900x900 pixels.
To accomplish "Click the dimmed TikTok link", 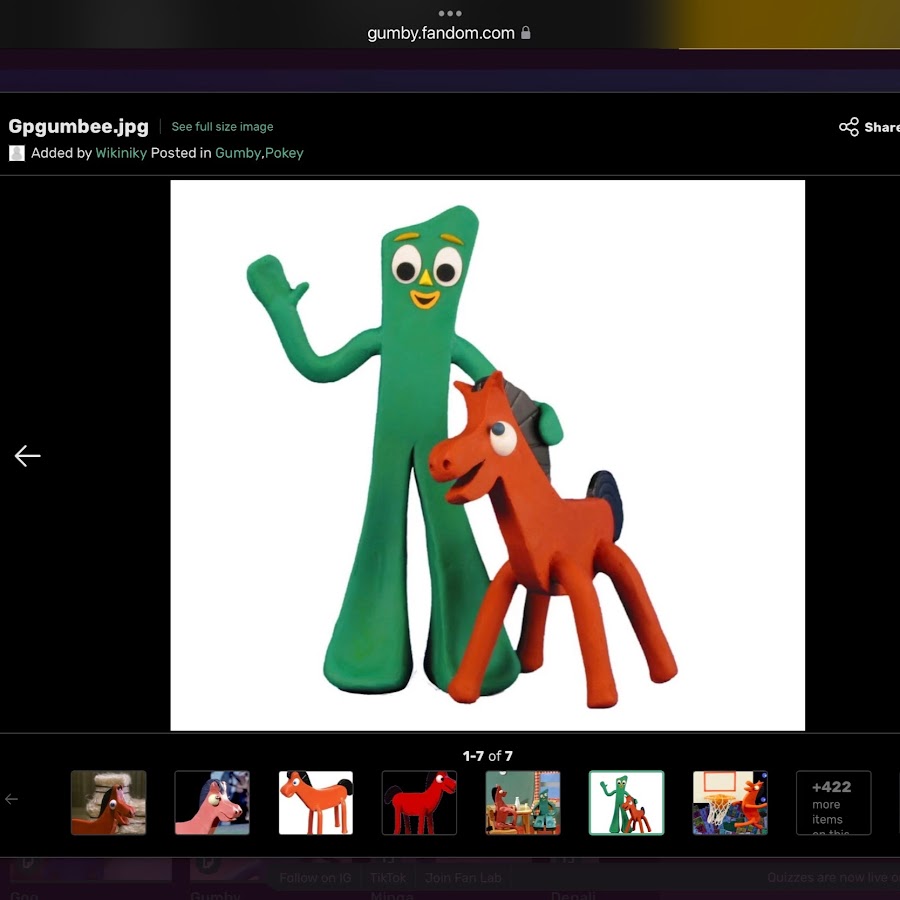I will pos(388,878).
